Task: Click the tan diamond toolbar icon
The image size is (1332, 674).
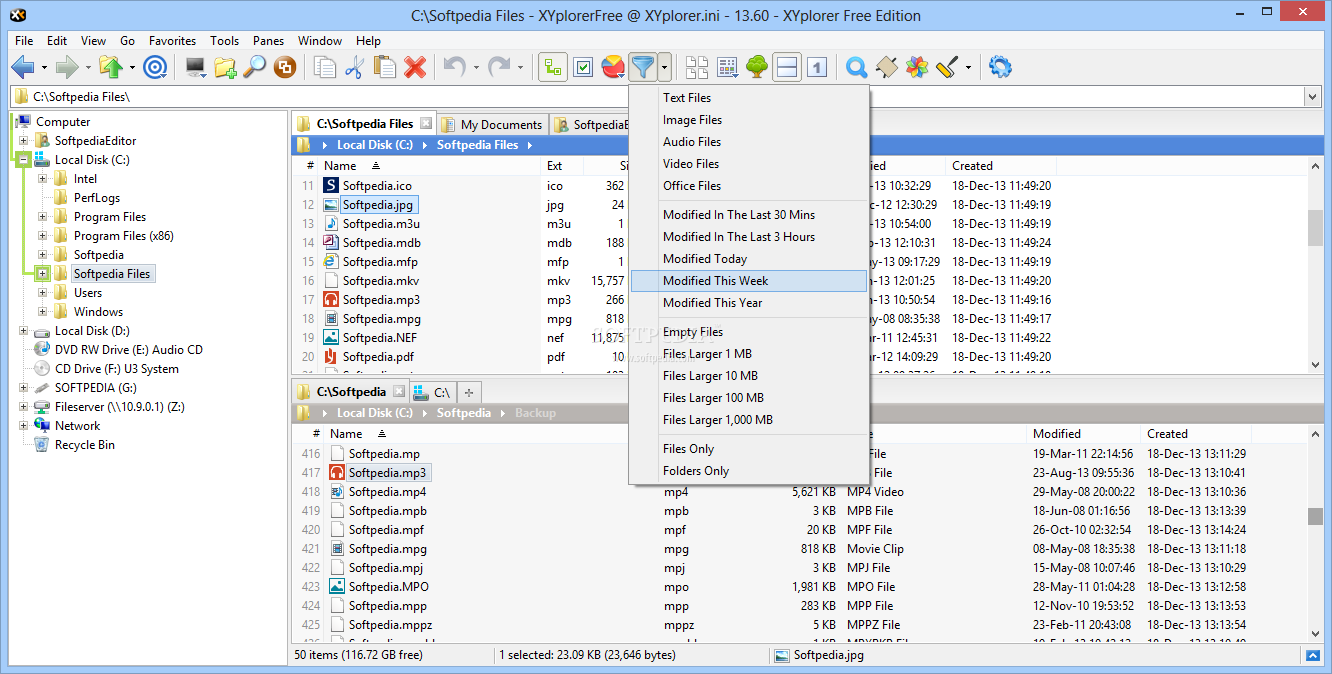Action: [x=886, y=67]
